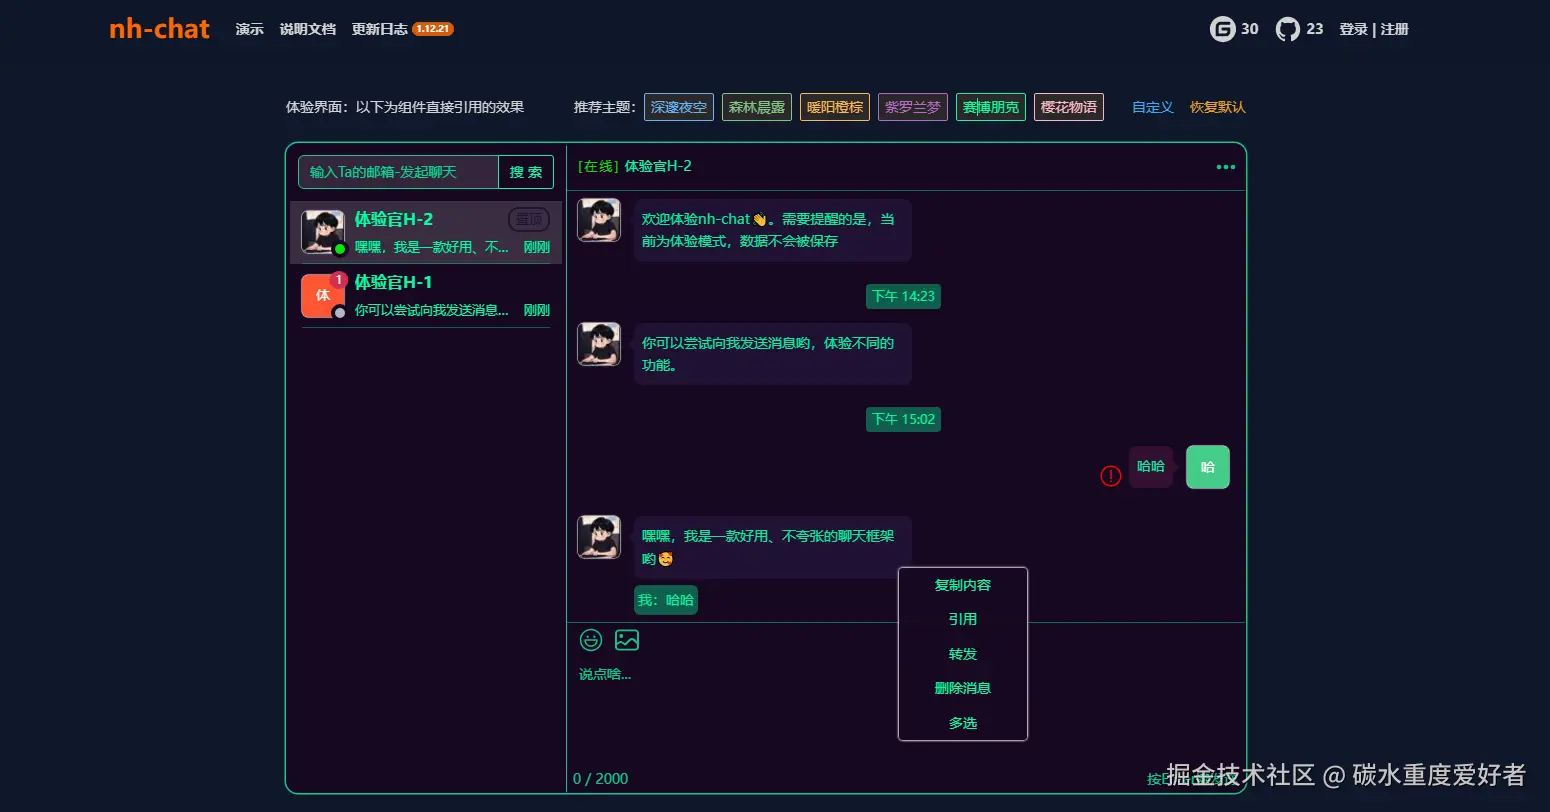This screenshot has width=1550, height=812.
Task: Switch to the 赛博朋克 theme
Action: pos(990,107)
